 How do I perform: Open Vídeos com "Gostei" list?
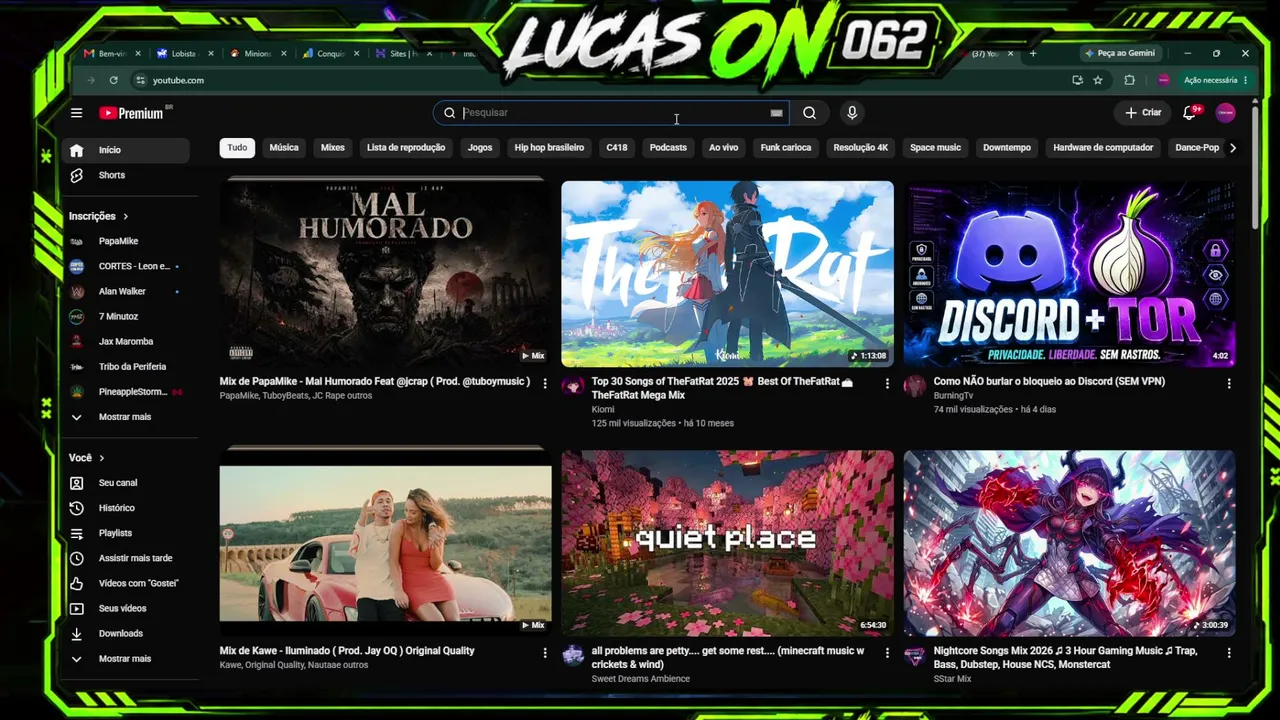pyautogui.click(x=127, y=583)
